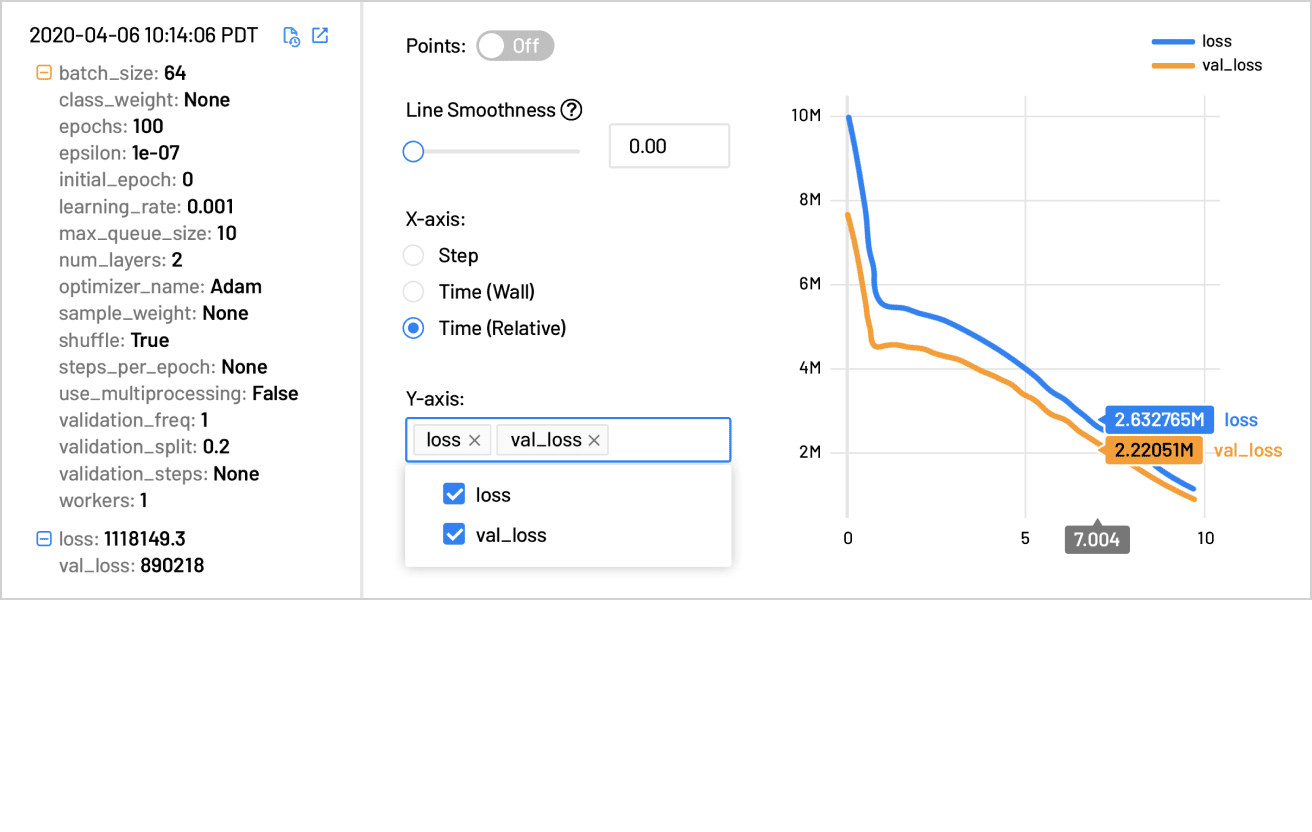Click the run history document icon
This screenshot has width=1312, height=832.
click(291, 36)
